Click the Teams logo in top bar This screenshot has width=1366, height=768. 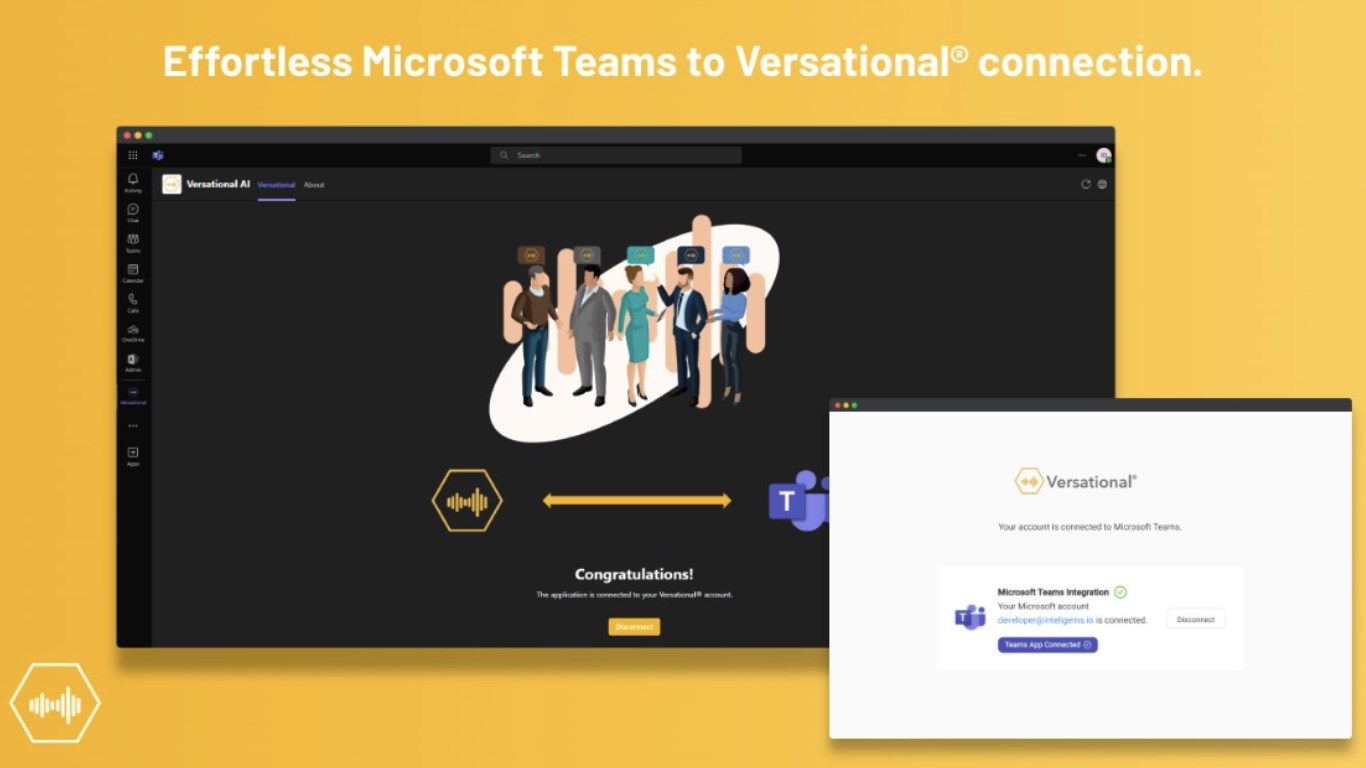158,155
